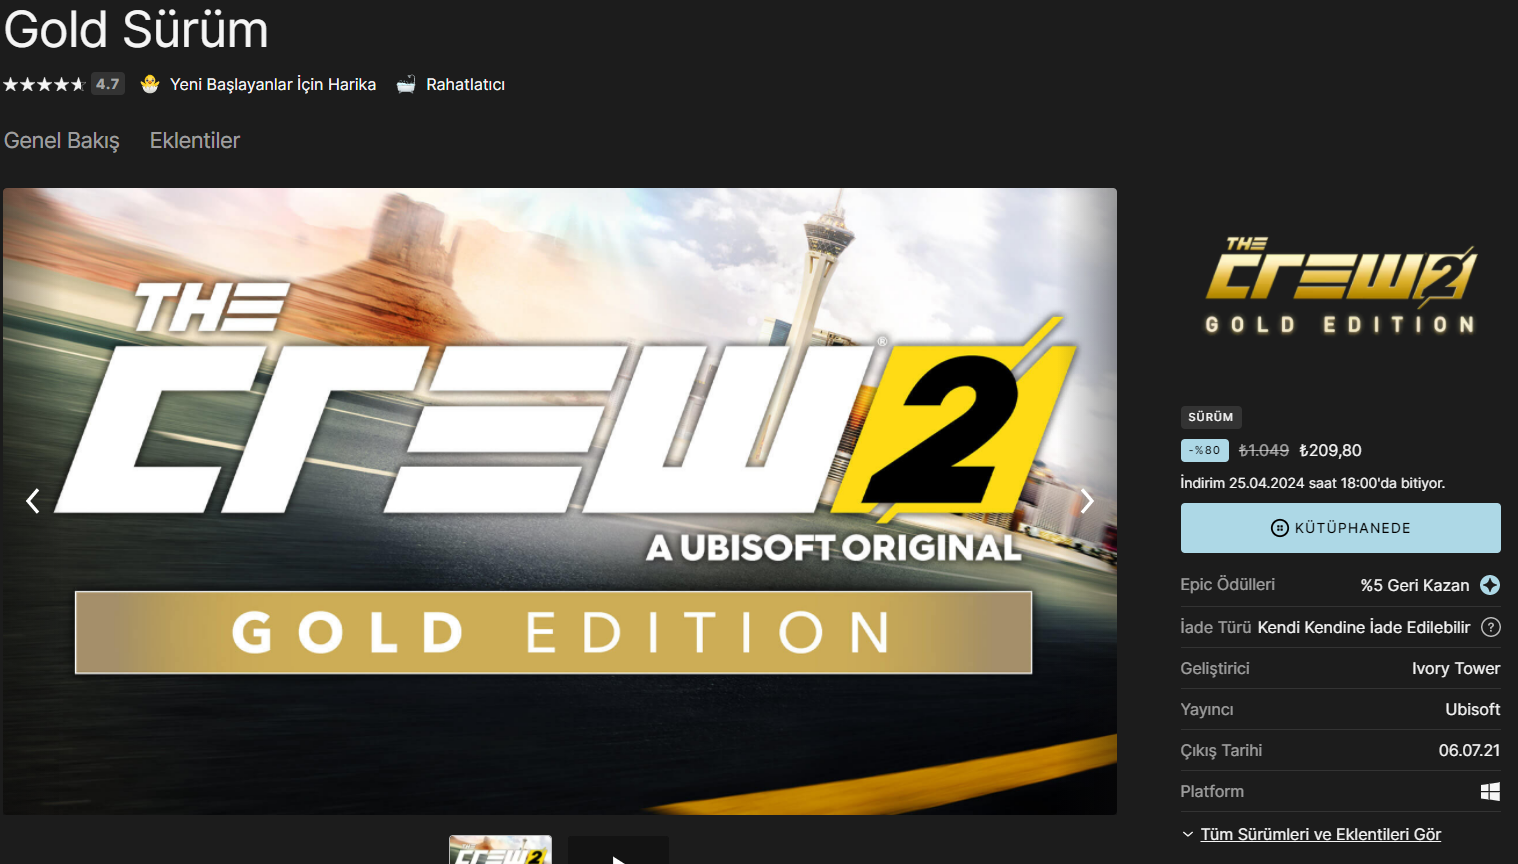This screenshot has width=1518, height=864.
Task: Click the Crew 2 Gold Edition sidebar logo
Action: tap(1340, 285)
